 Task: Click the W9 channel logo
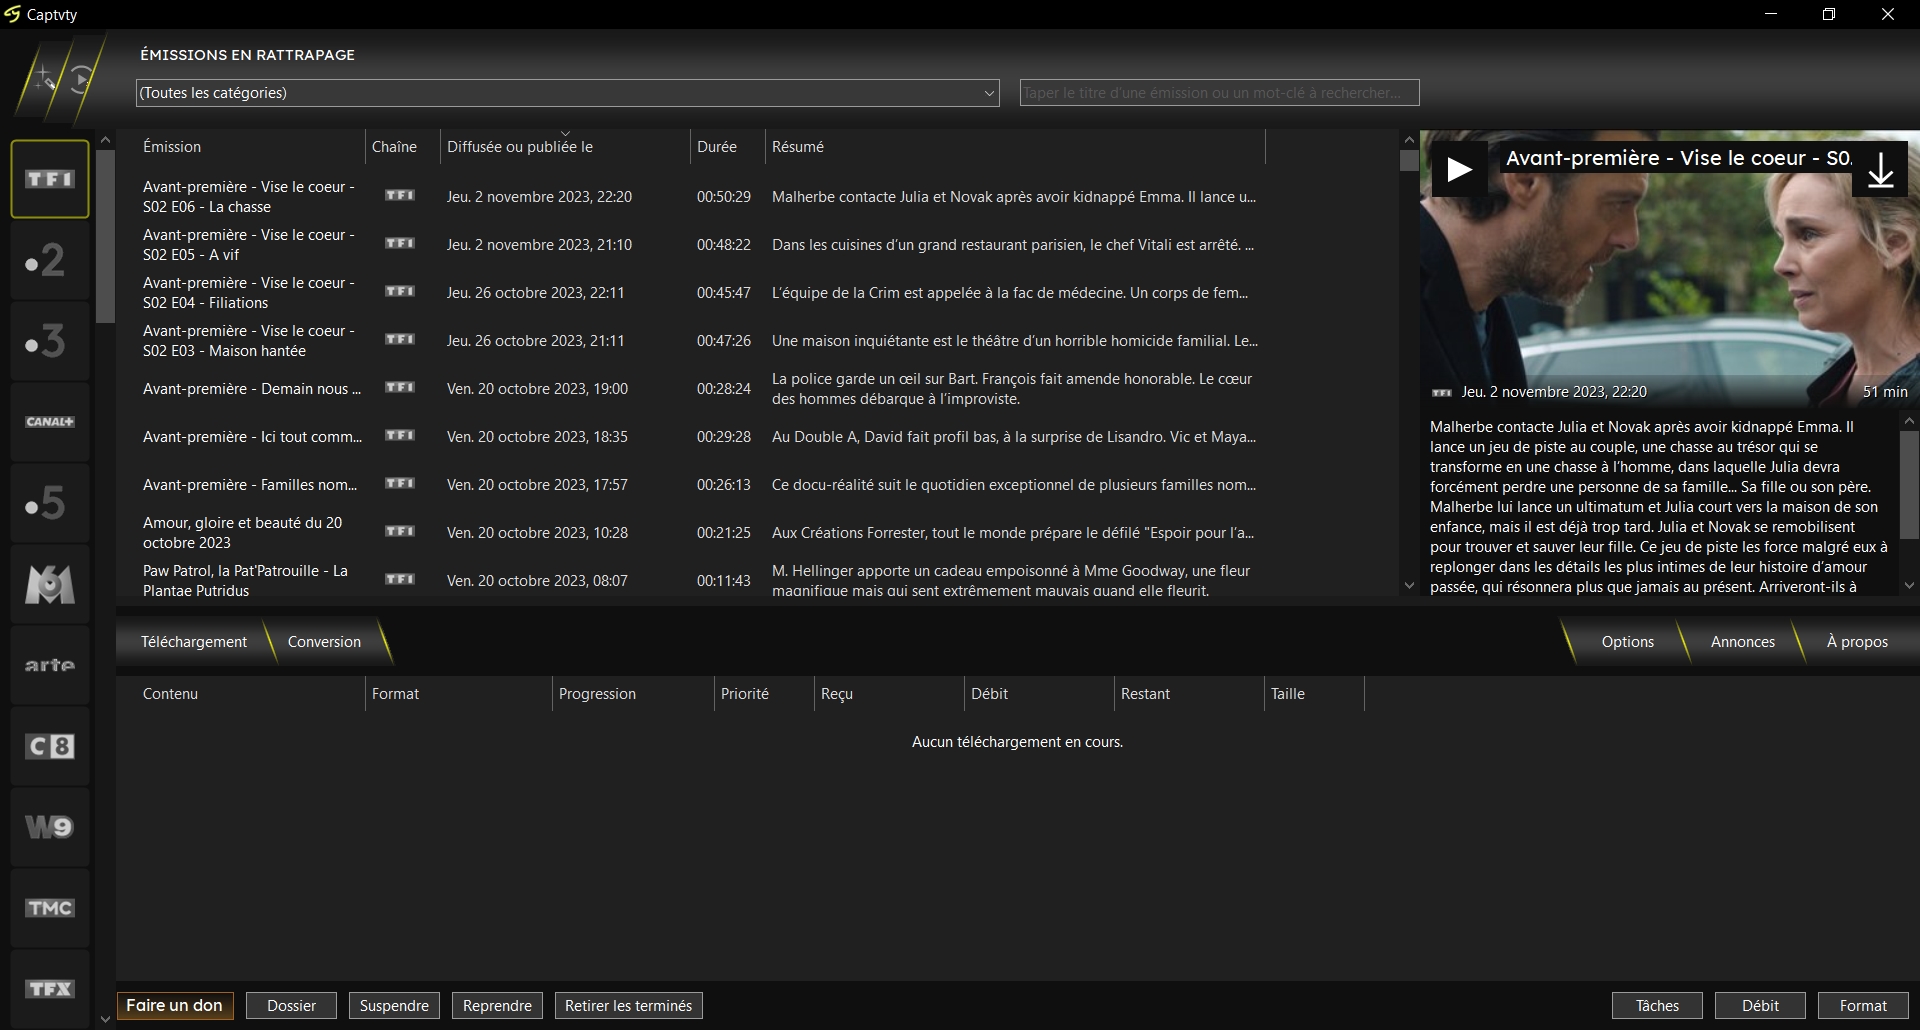(x=50, y=827)
